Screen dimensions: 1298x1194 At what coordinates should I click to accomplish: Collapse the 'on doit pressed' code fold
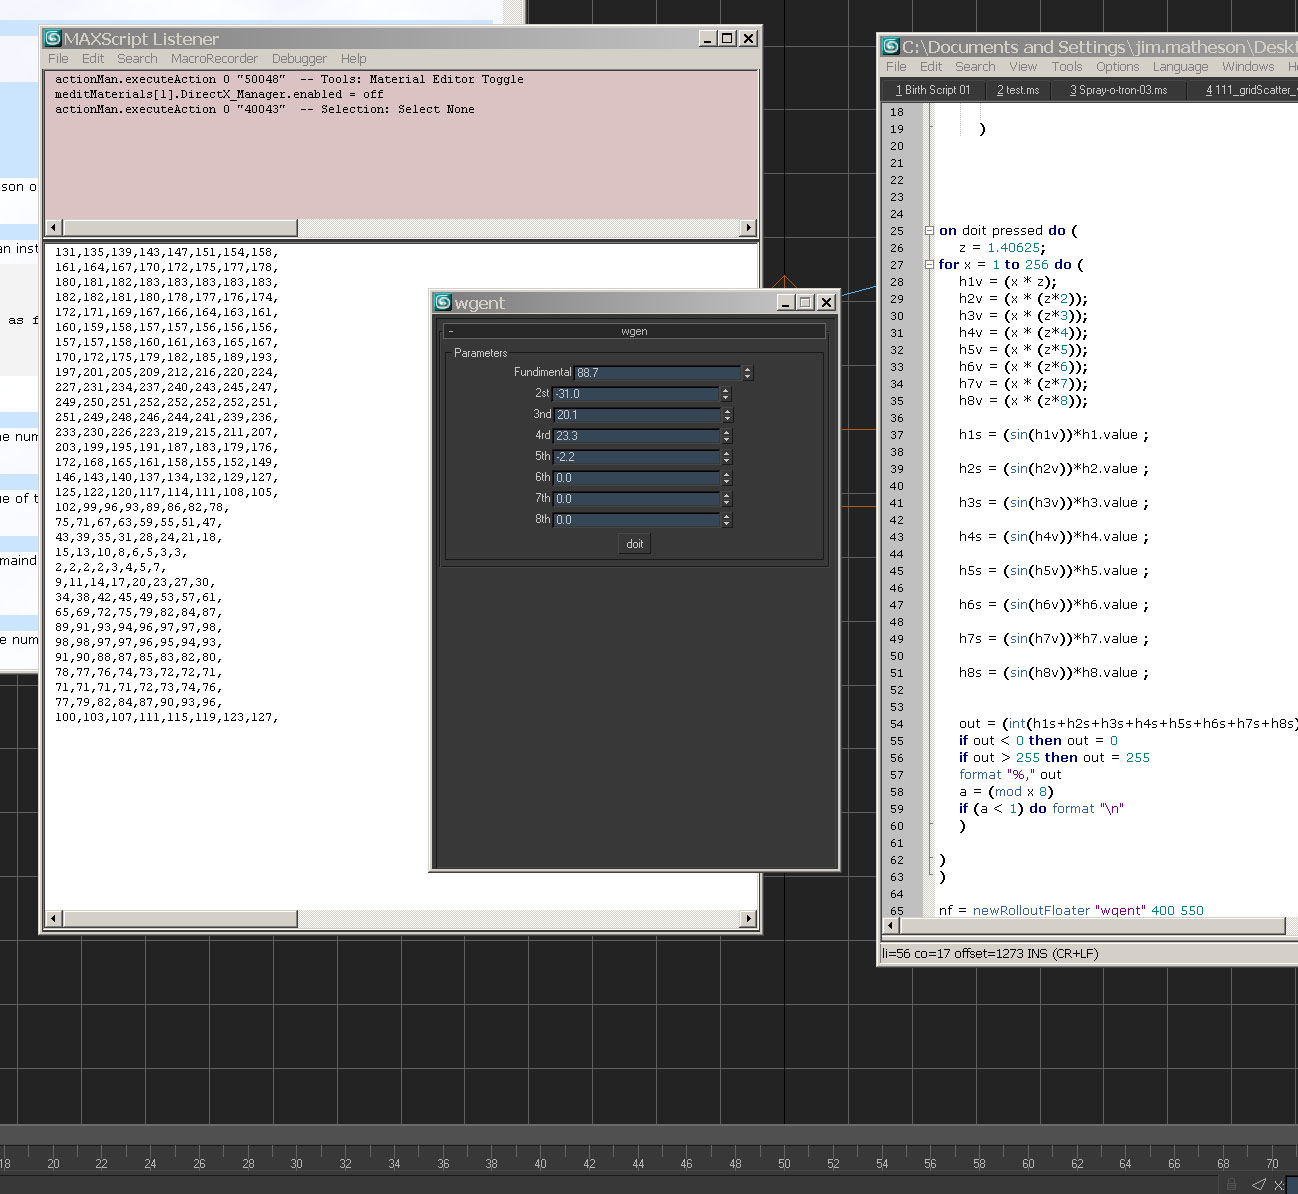[929, 231]
